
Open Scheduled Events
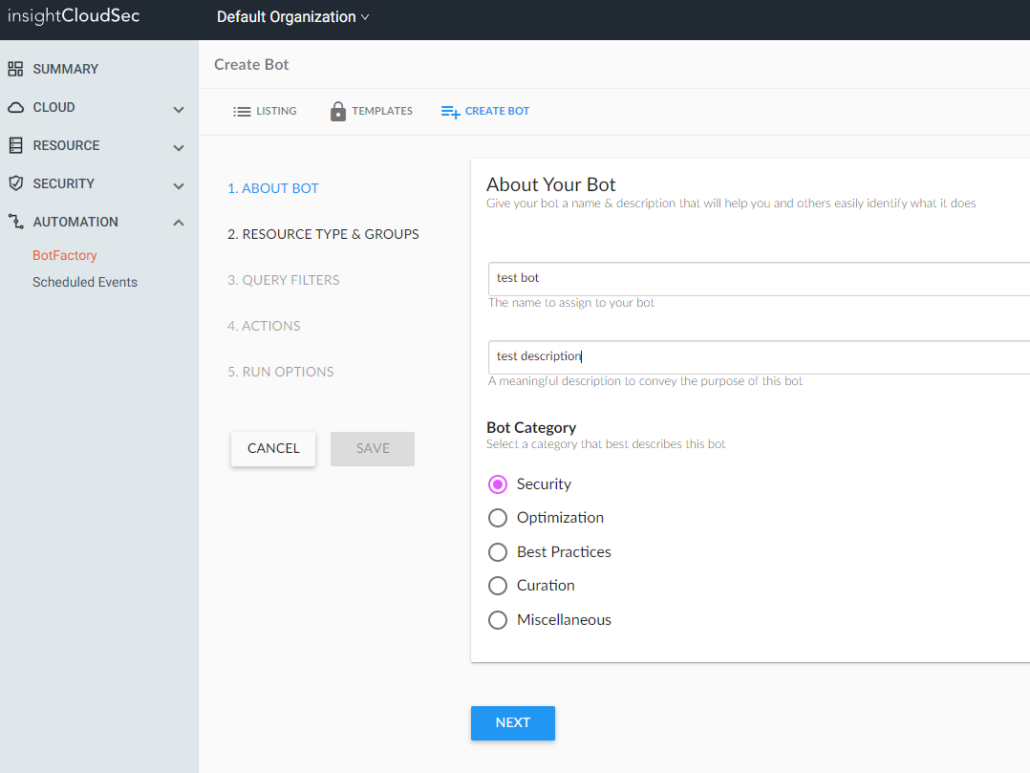84,281
